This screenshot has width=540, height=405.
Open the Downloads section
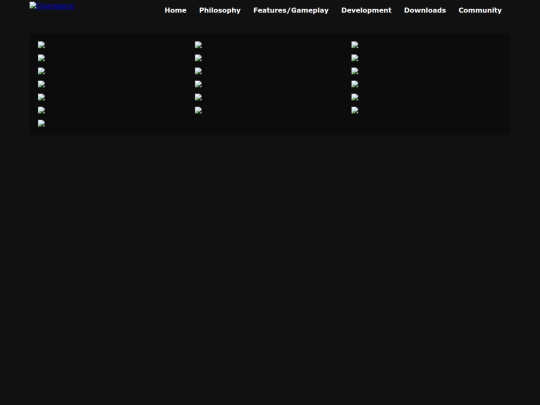click(x=425, y=10)
